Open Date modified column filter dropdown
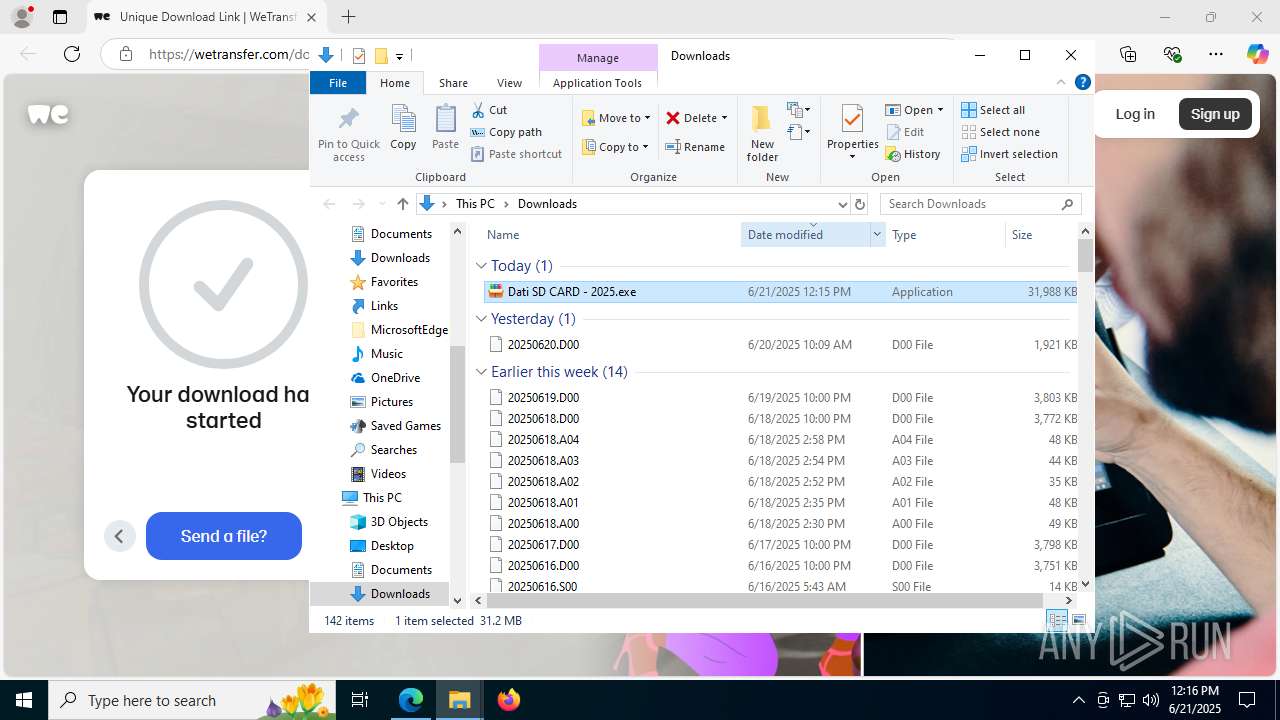The image size is (1280, 720). (877, 235)
